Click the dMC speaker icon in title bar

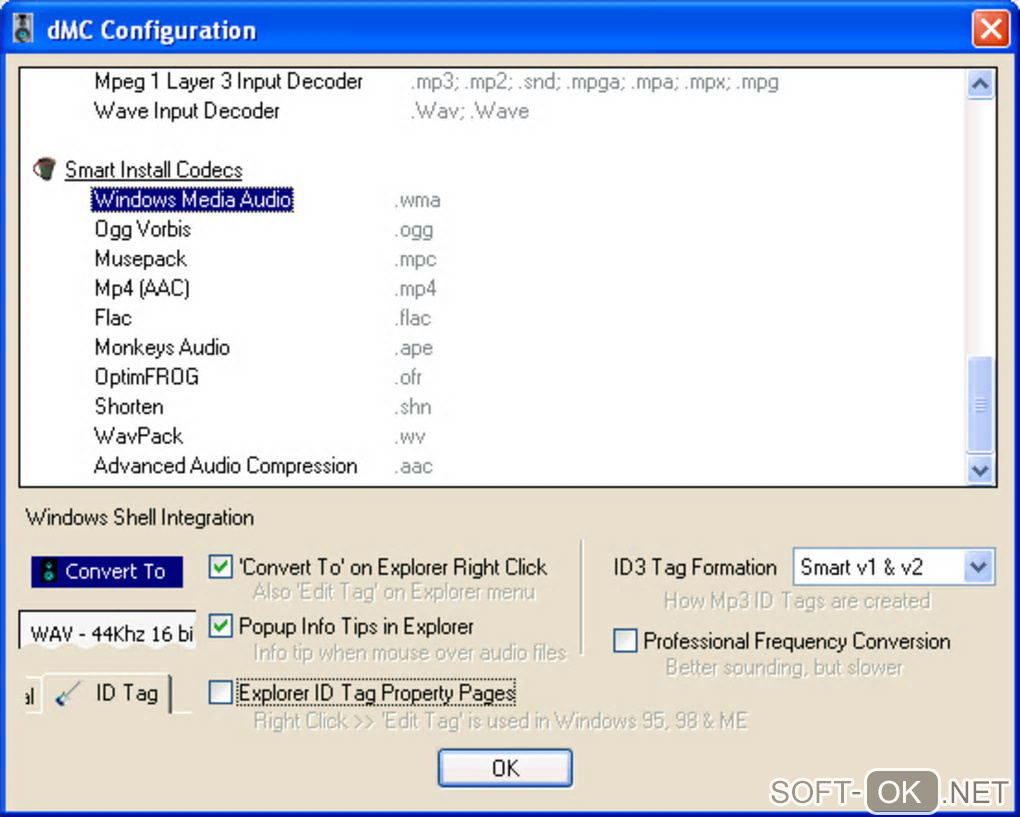(x=23, y=29)
